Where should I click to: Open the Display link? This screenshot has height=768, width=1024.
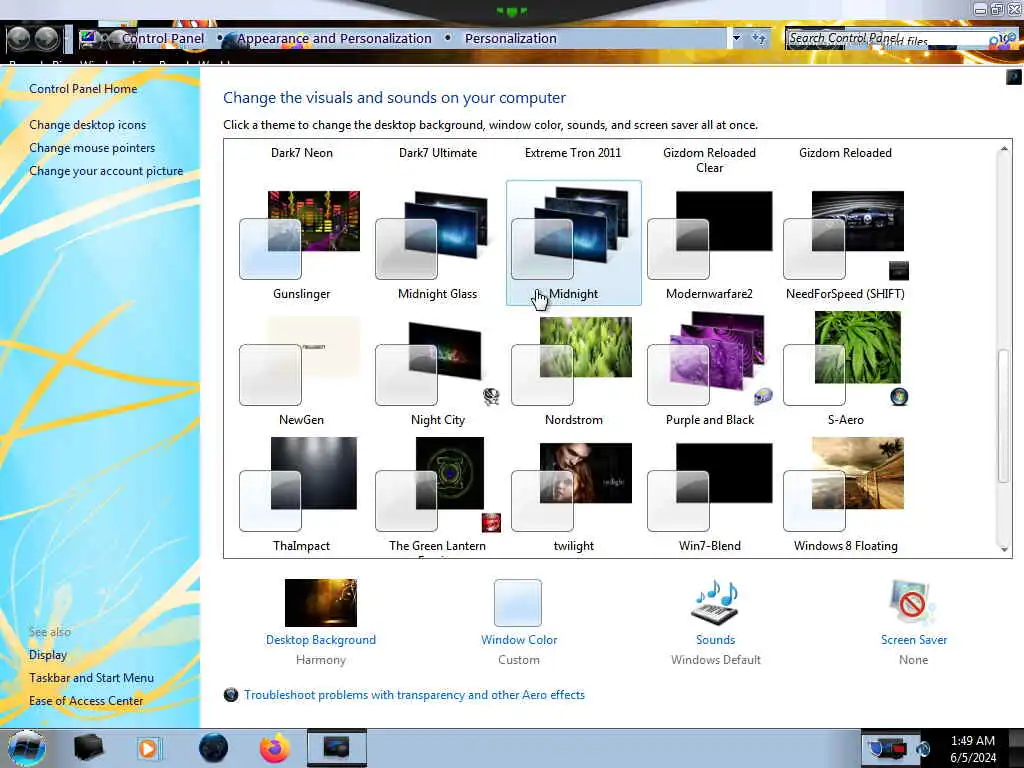[x=48, y=654]
